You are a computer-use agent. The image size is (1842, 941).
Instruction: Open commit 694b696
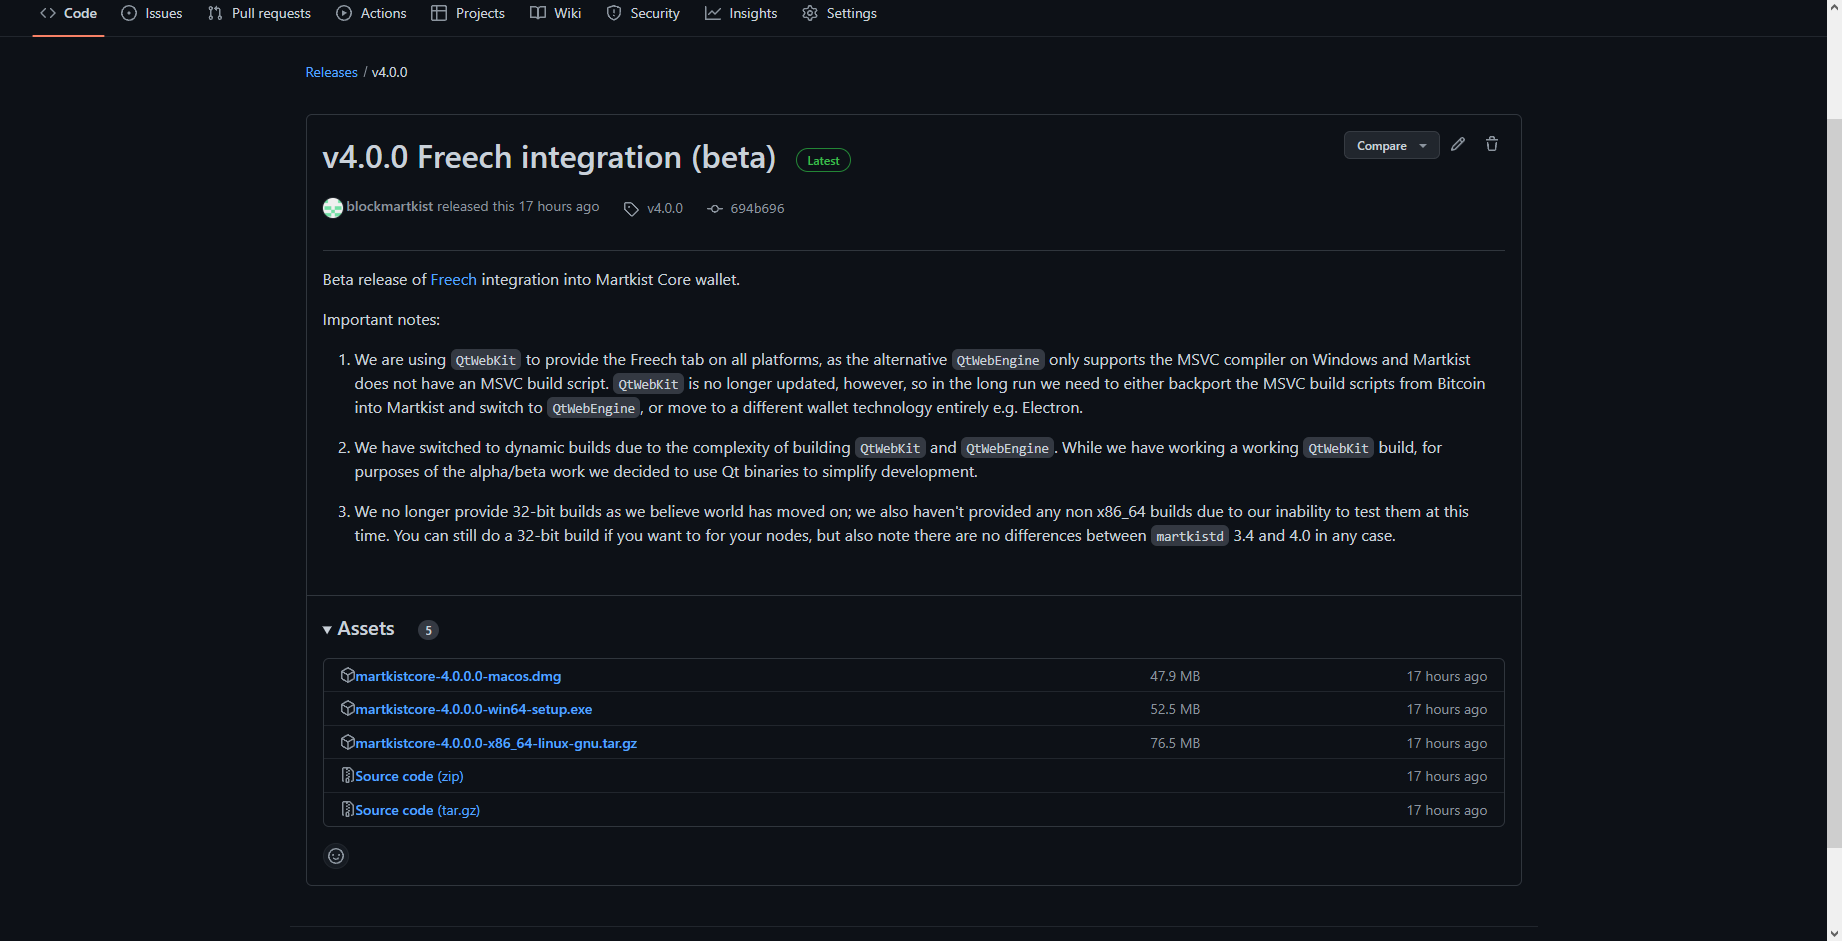(757, 208)
